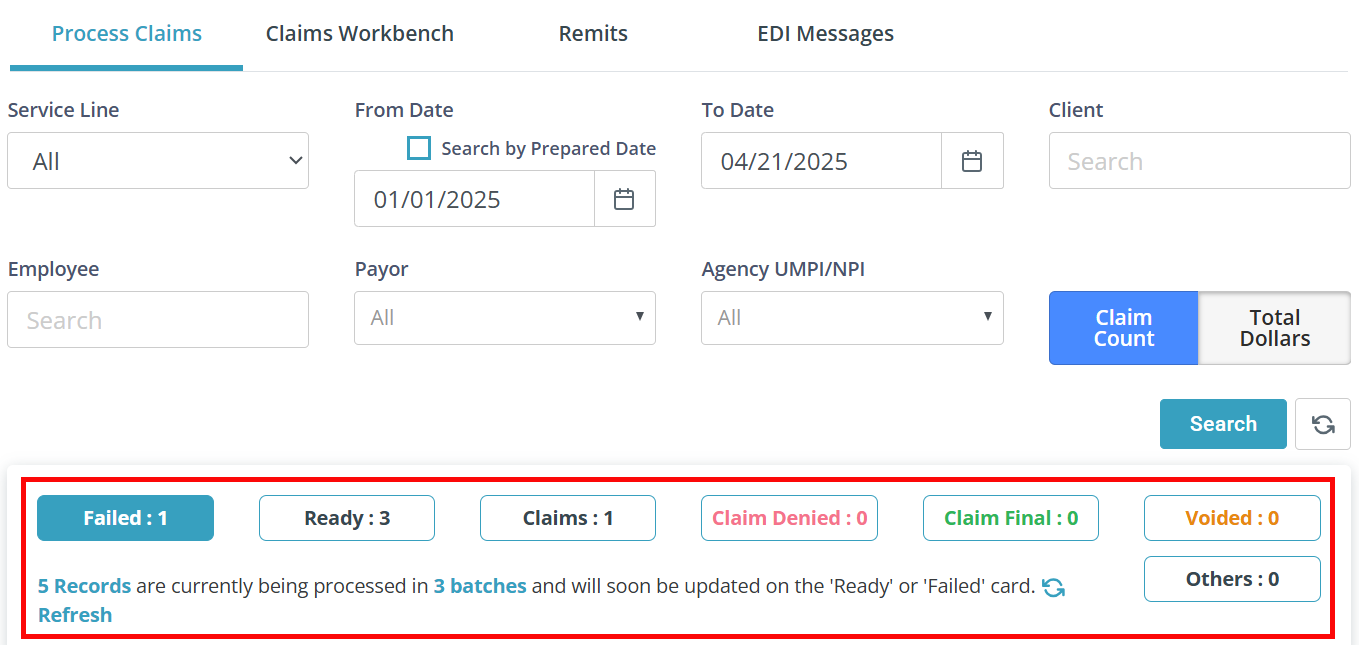Enable Search by Prepared Date checkbox
Image resolution: width=1359 pixels, height=645 pixels.
(x=419, y=149)
